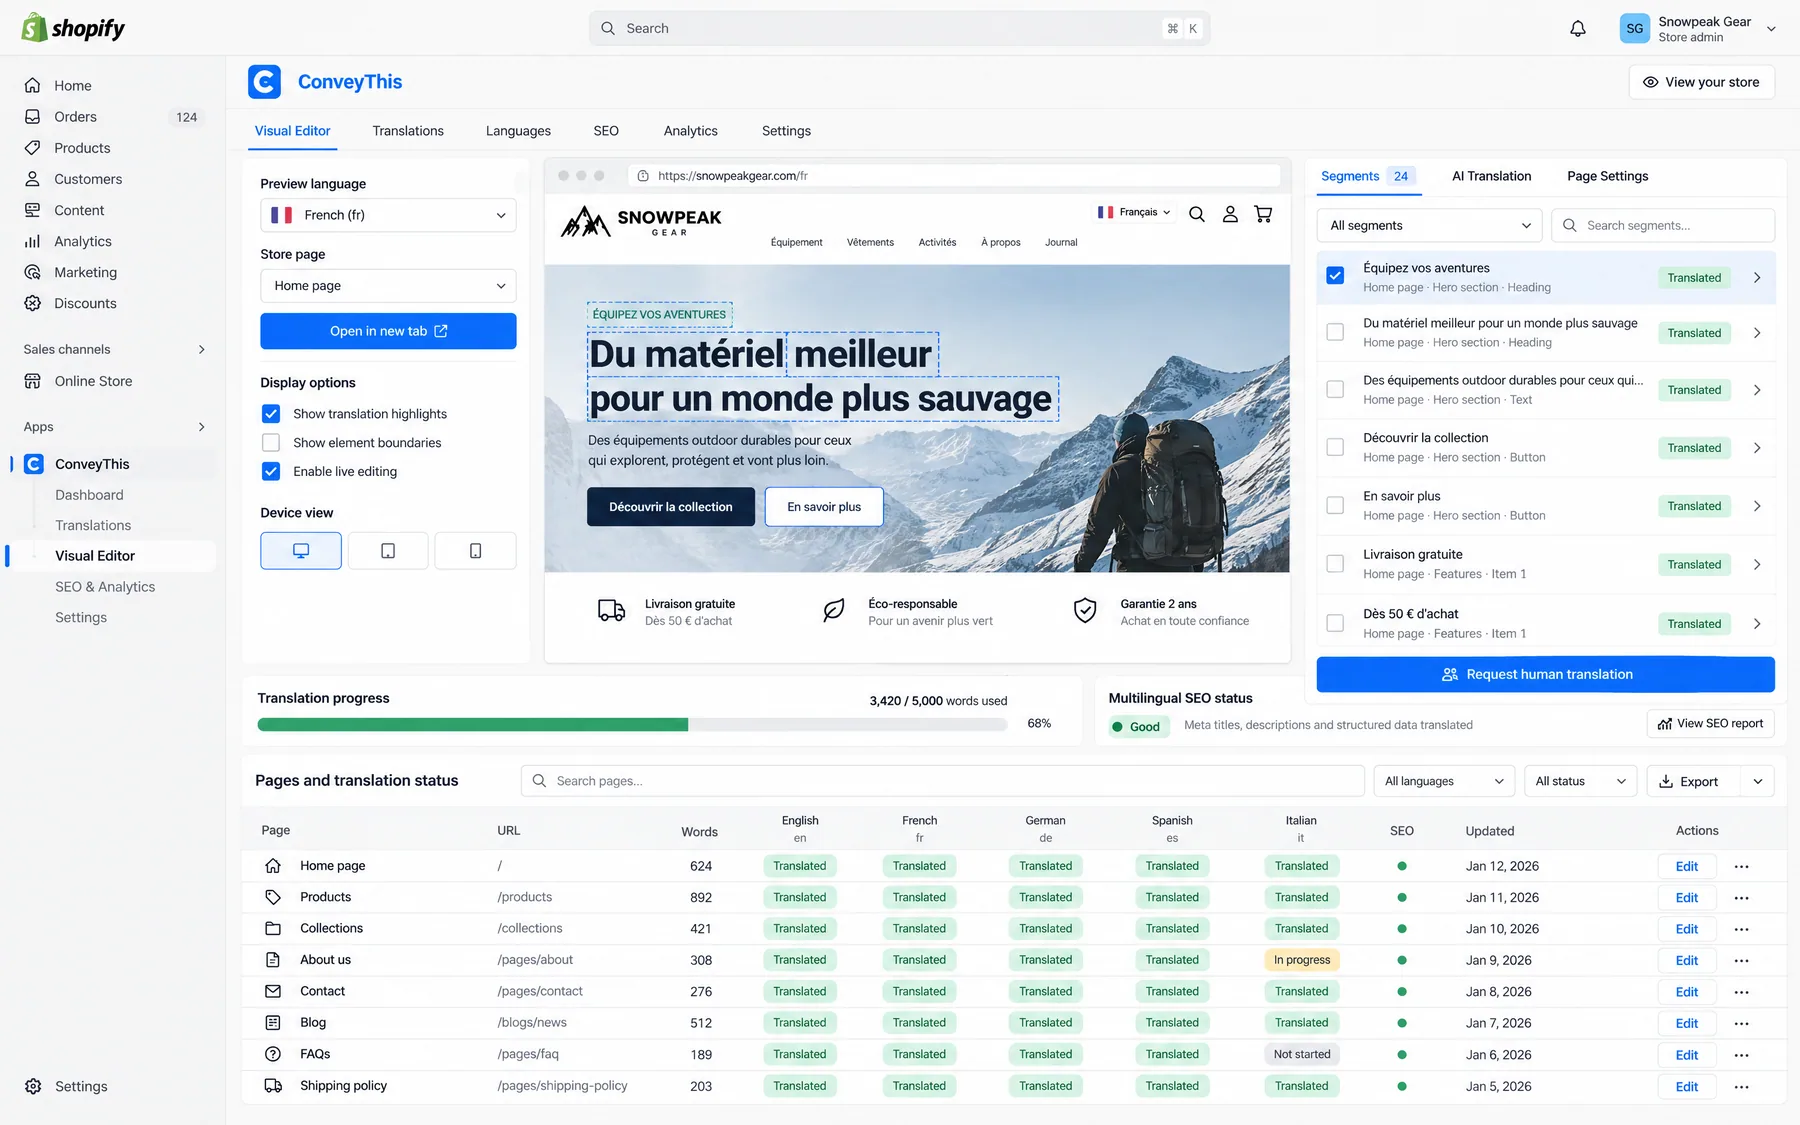This screenshot has height=1125, width=1800.
Task: Click Open in new tab button
Action: 388,331
